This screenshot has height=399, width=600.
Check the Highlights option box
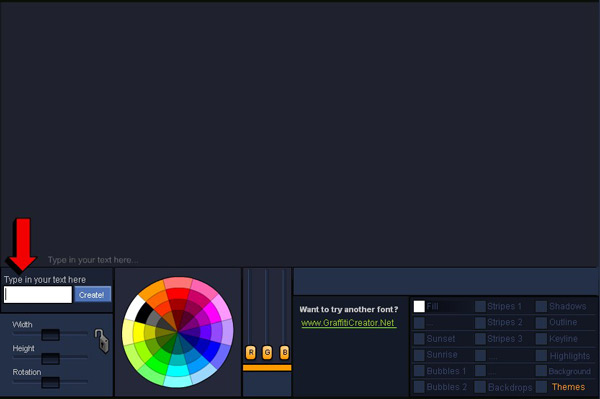tap(541, 355)
